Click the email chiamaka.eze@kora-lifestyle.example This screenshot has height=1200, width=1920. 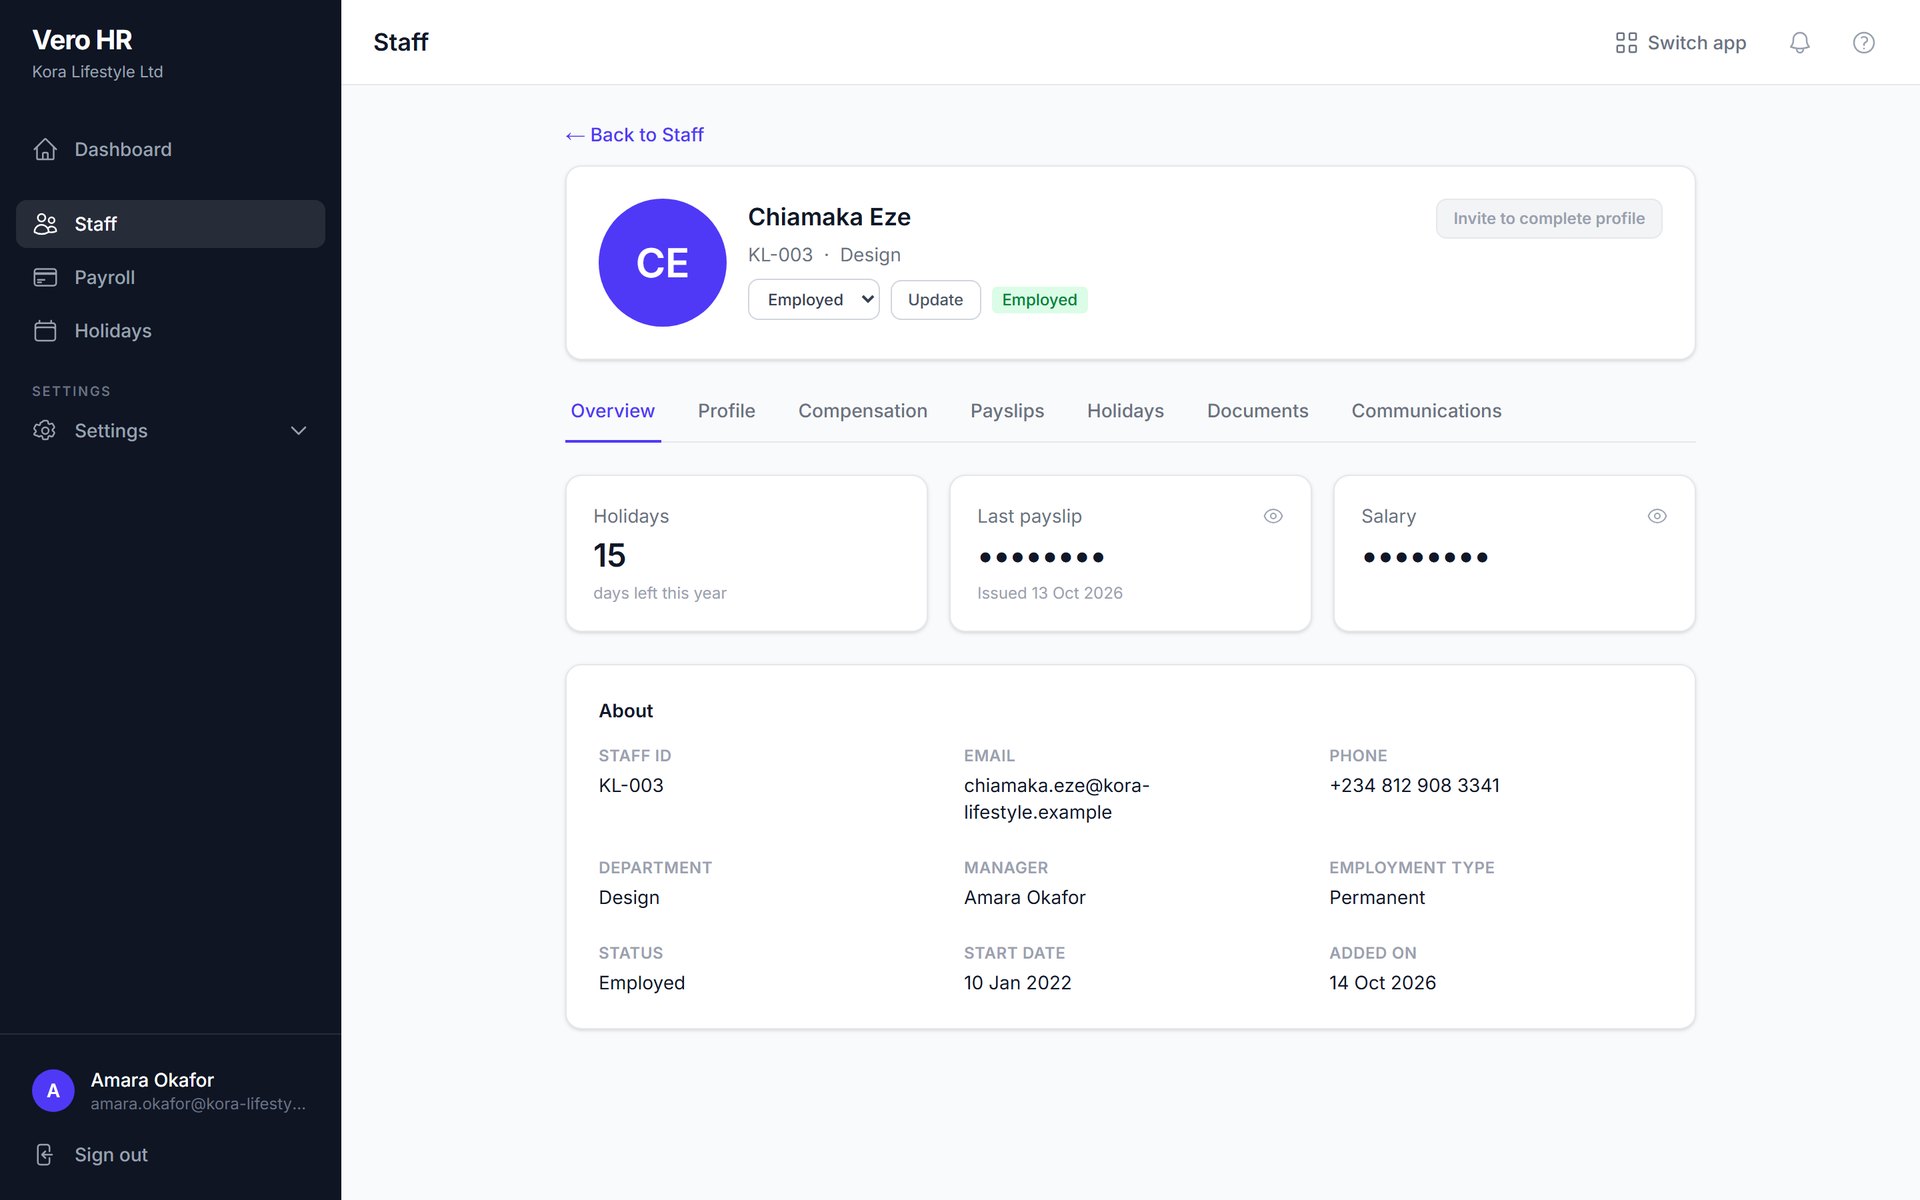pyautogui.click(x=1057, y=799)
